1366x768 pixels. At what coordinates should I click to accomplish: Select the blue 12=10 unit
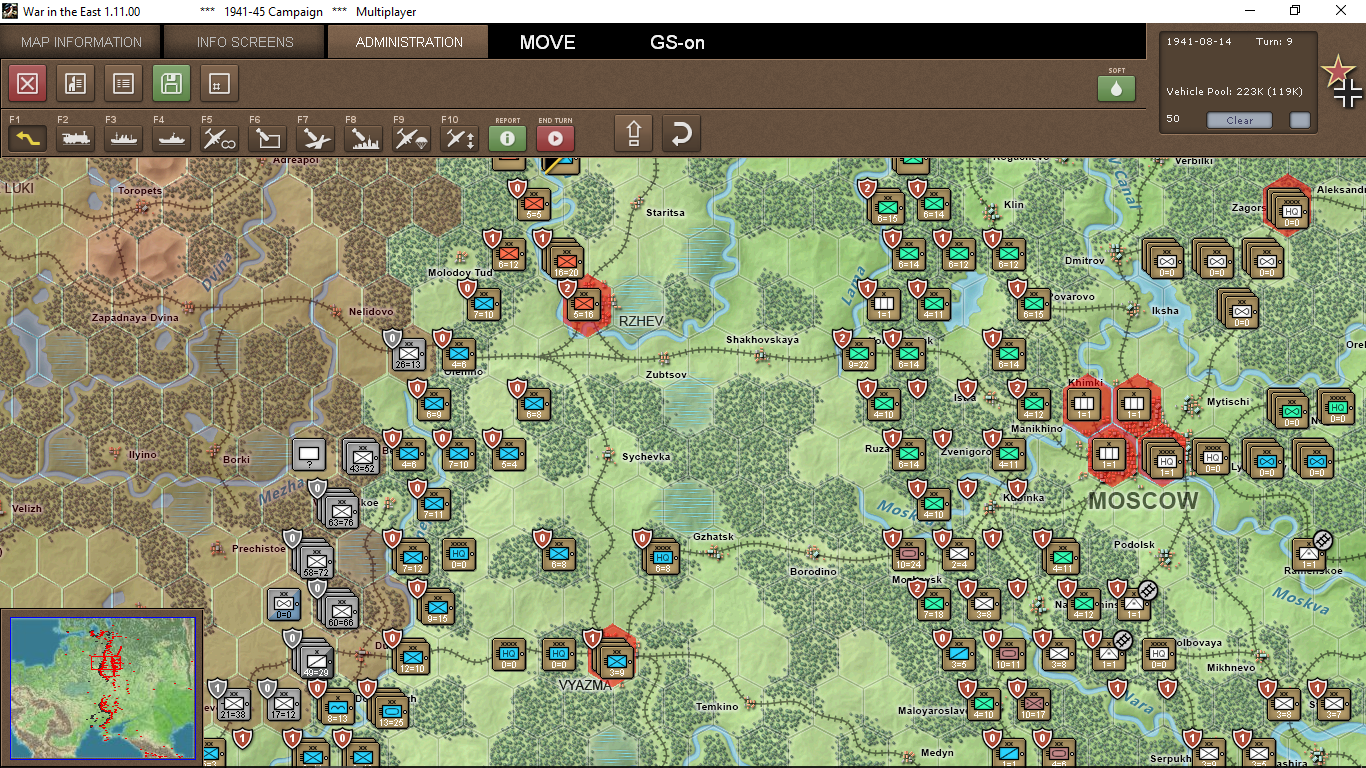412,657
